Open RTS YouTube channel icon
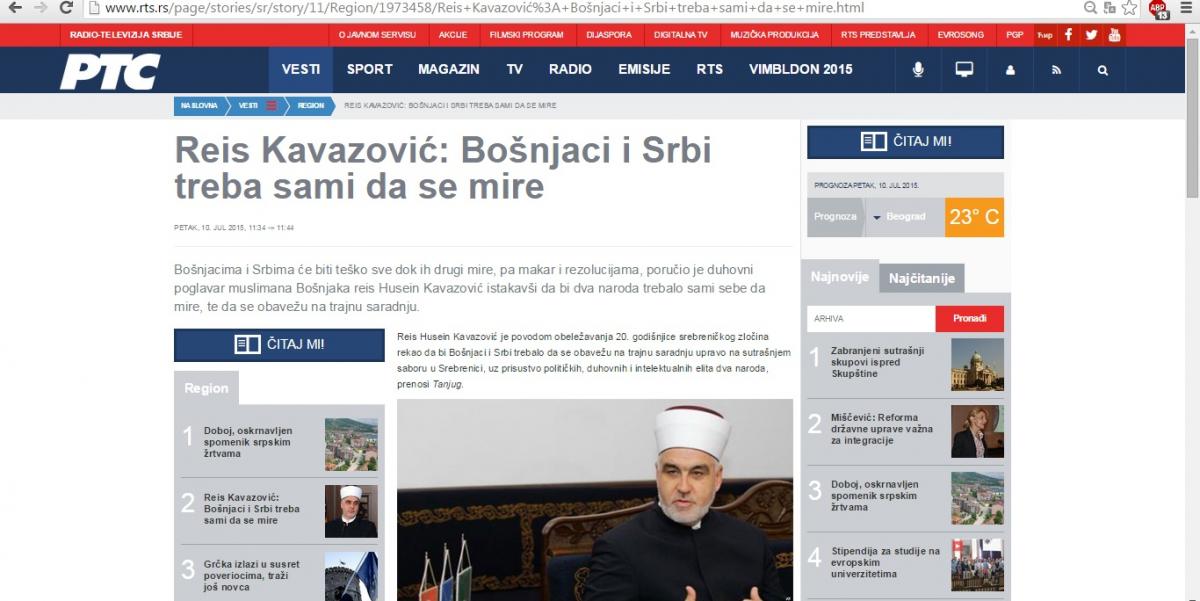Image resolution: width=1200 pixels, height=601 pixels. coord(1114,34)
